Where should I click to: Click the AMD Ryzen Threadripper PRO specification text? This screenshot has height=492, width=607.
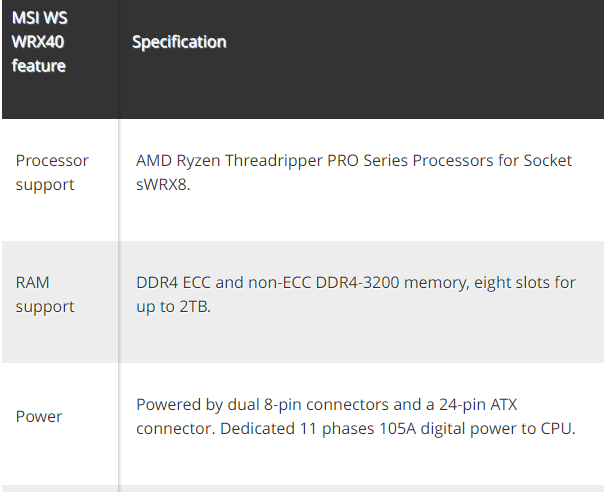354,172
